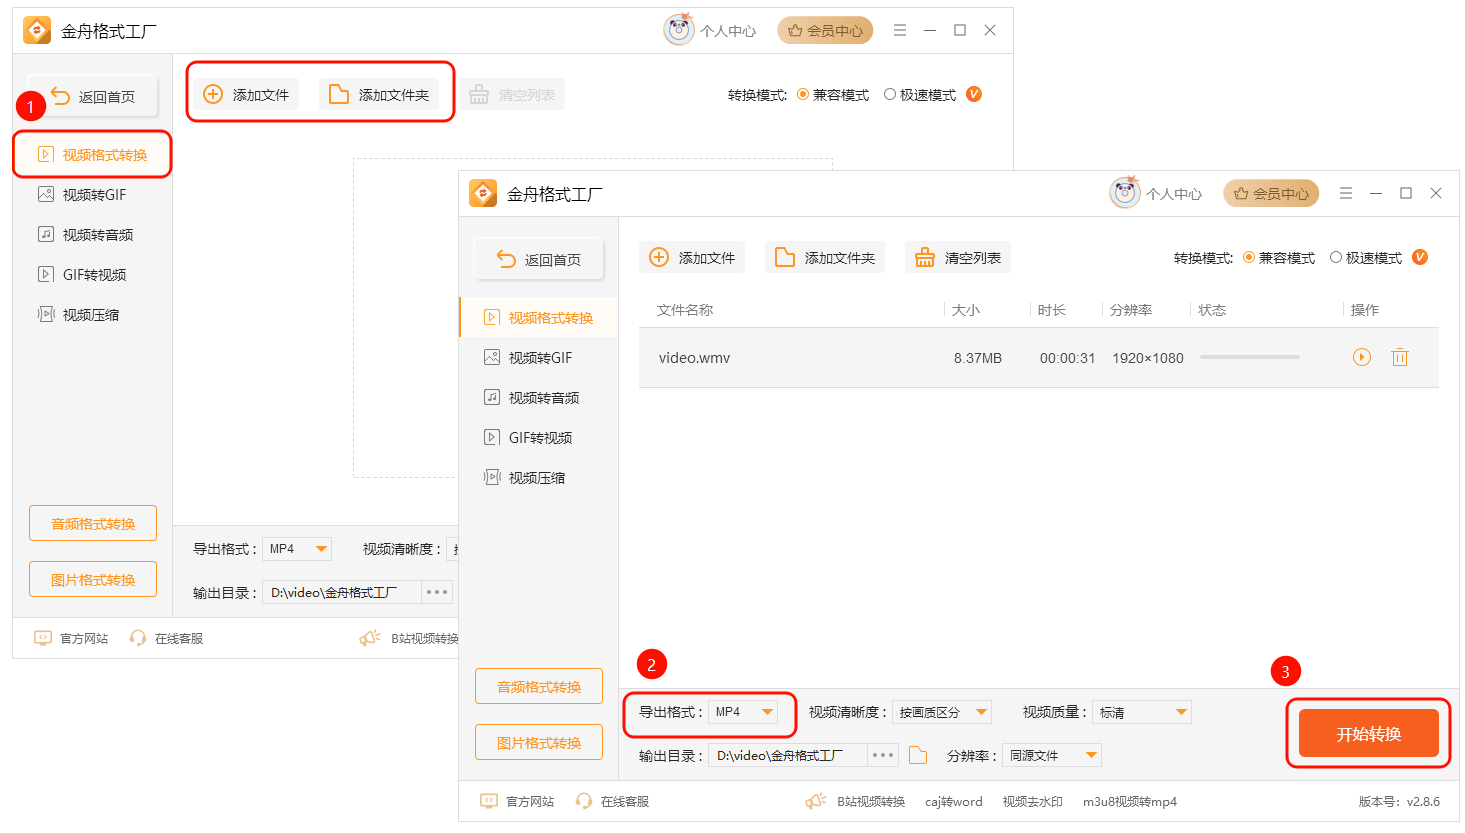Screen dimensions: 1465x833
Task: Open 音频格式转换 in the front window
Action: pyautogui.click(x=539, y=686)
